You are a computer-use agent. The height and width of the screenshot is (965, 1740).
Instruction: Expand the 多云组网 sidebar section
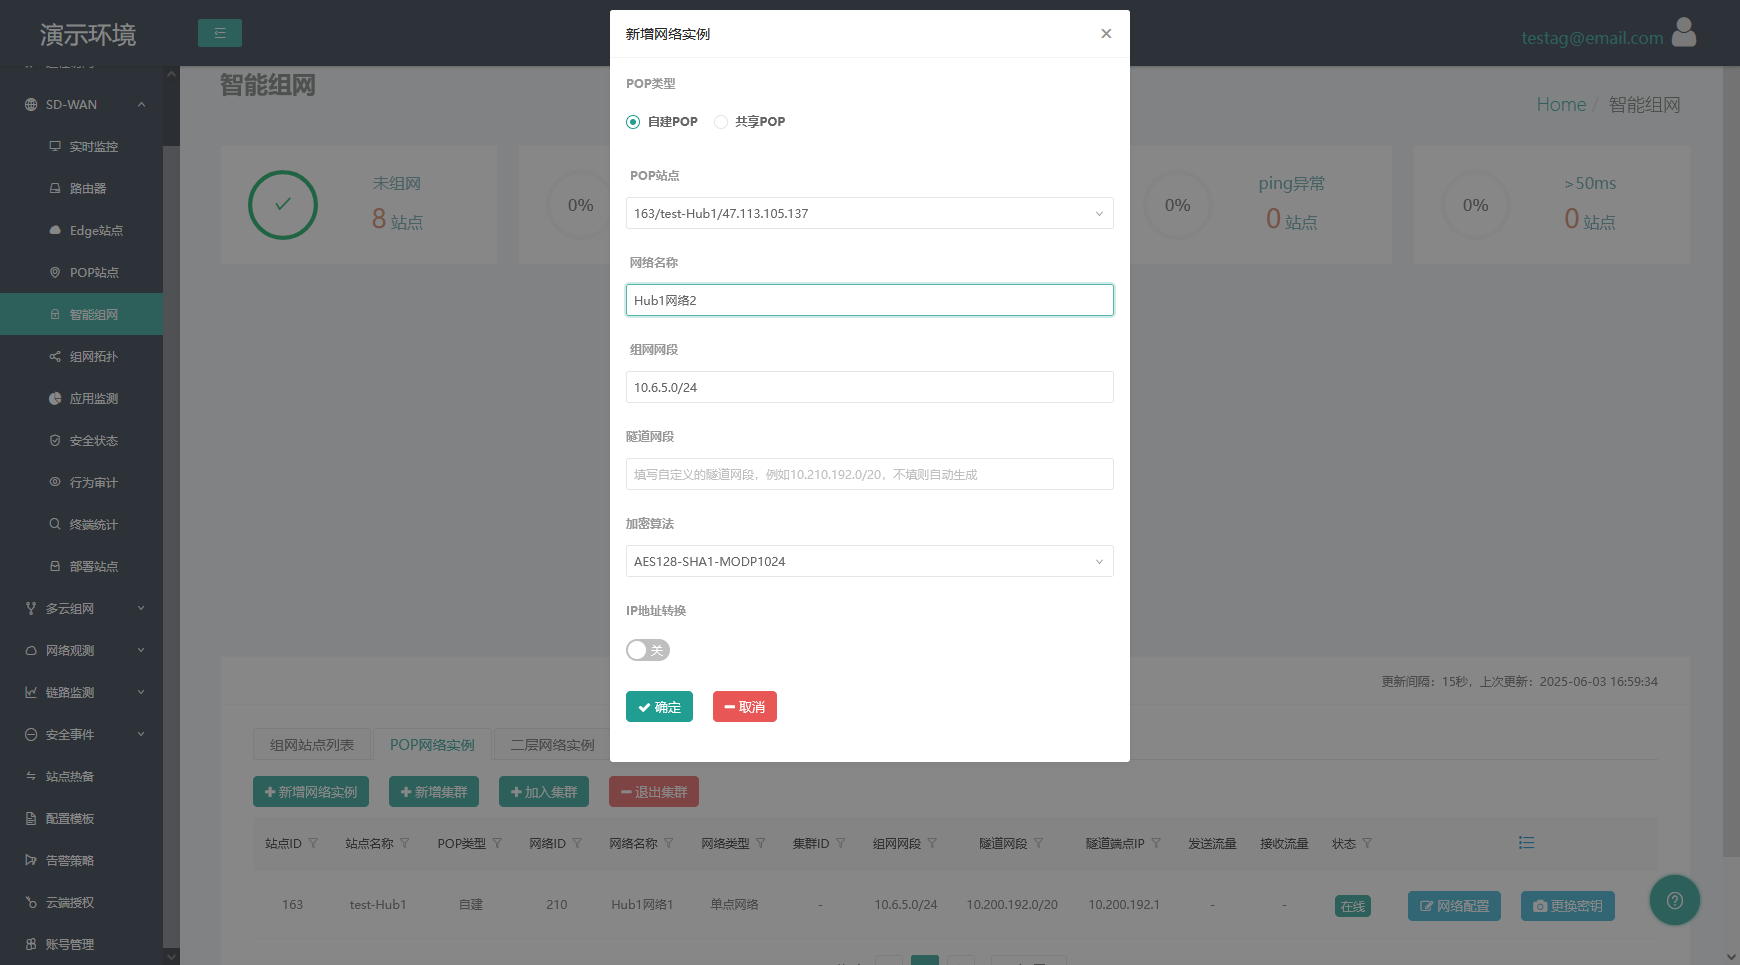point(141,608)
